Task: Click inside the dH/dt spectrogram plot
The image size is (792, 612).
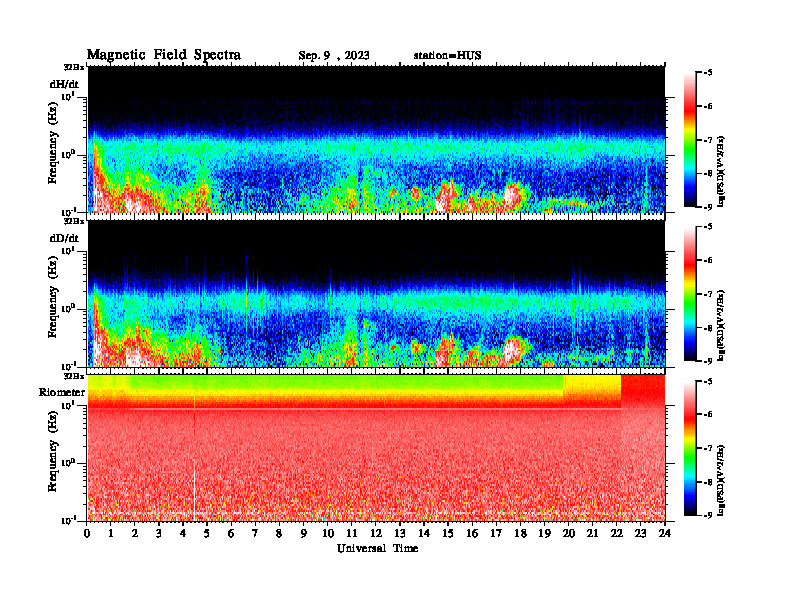Action: click(376, 139)
